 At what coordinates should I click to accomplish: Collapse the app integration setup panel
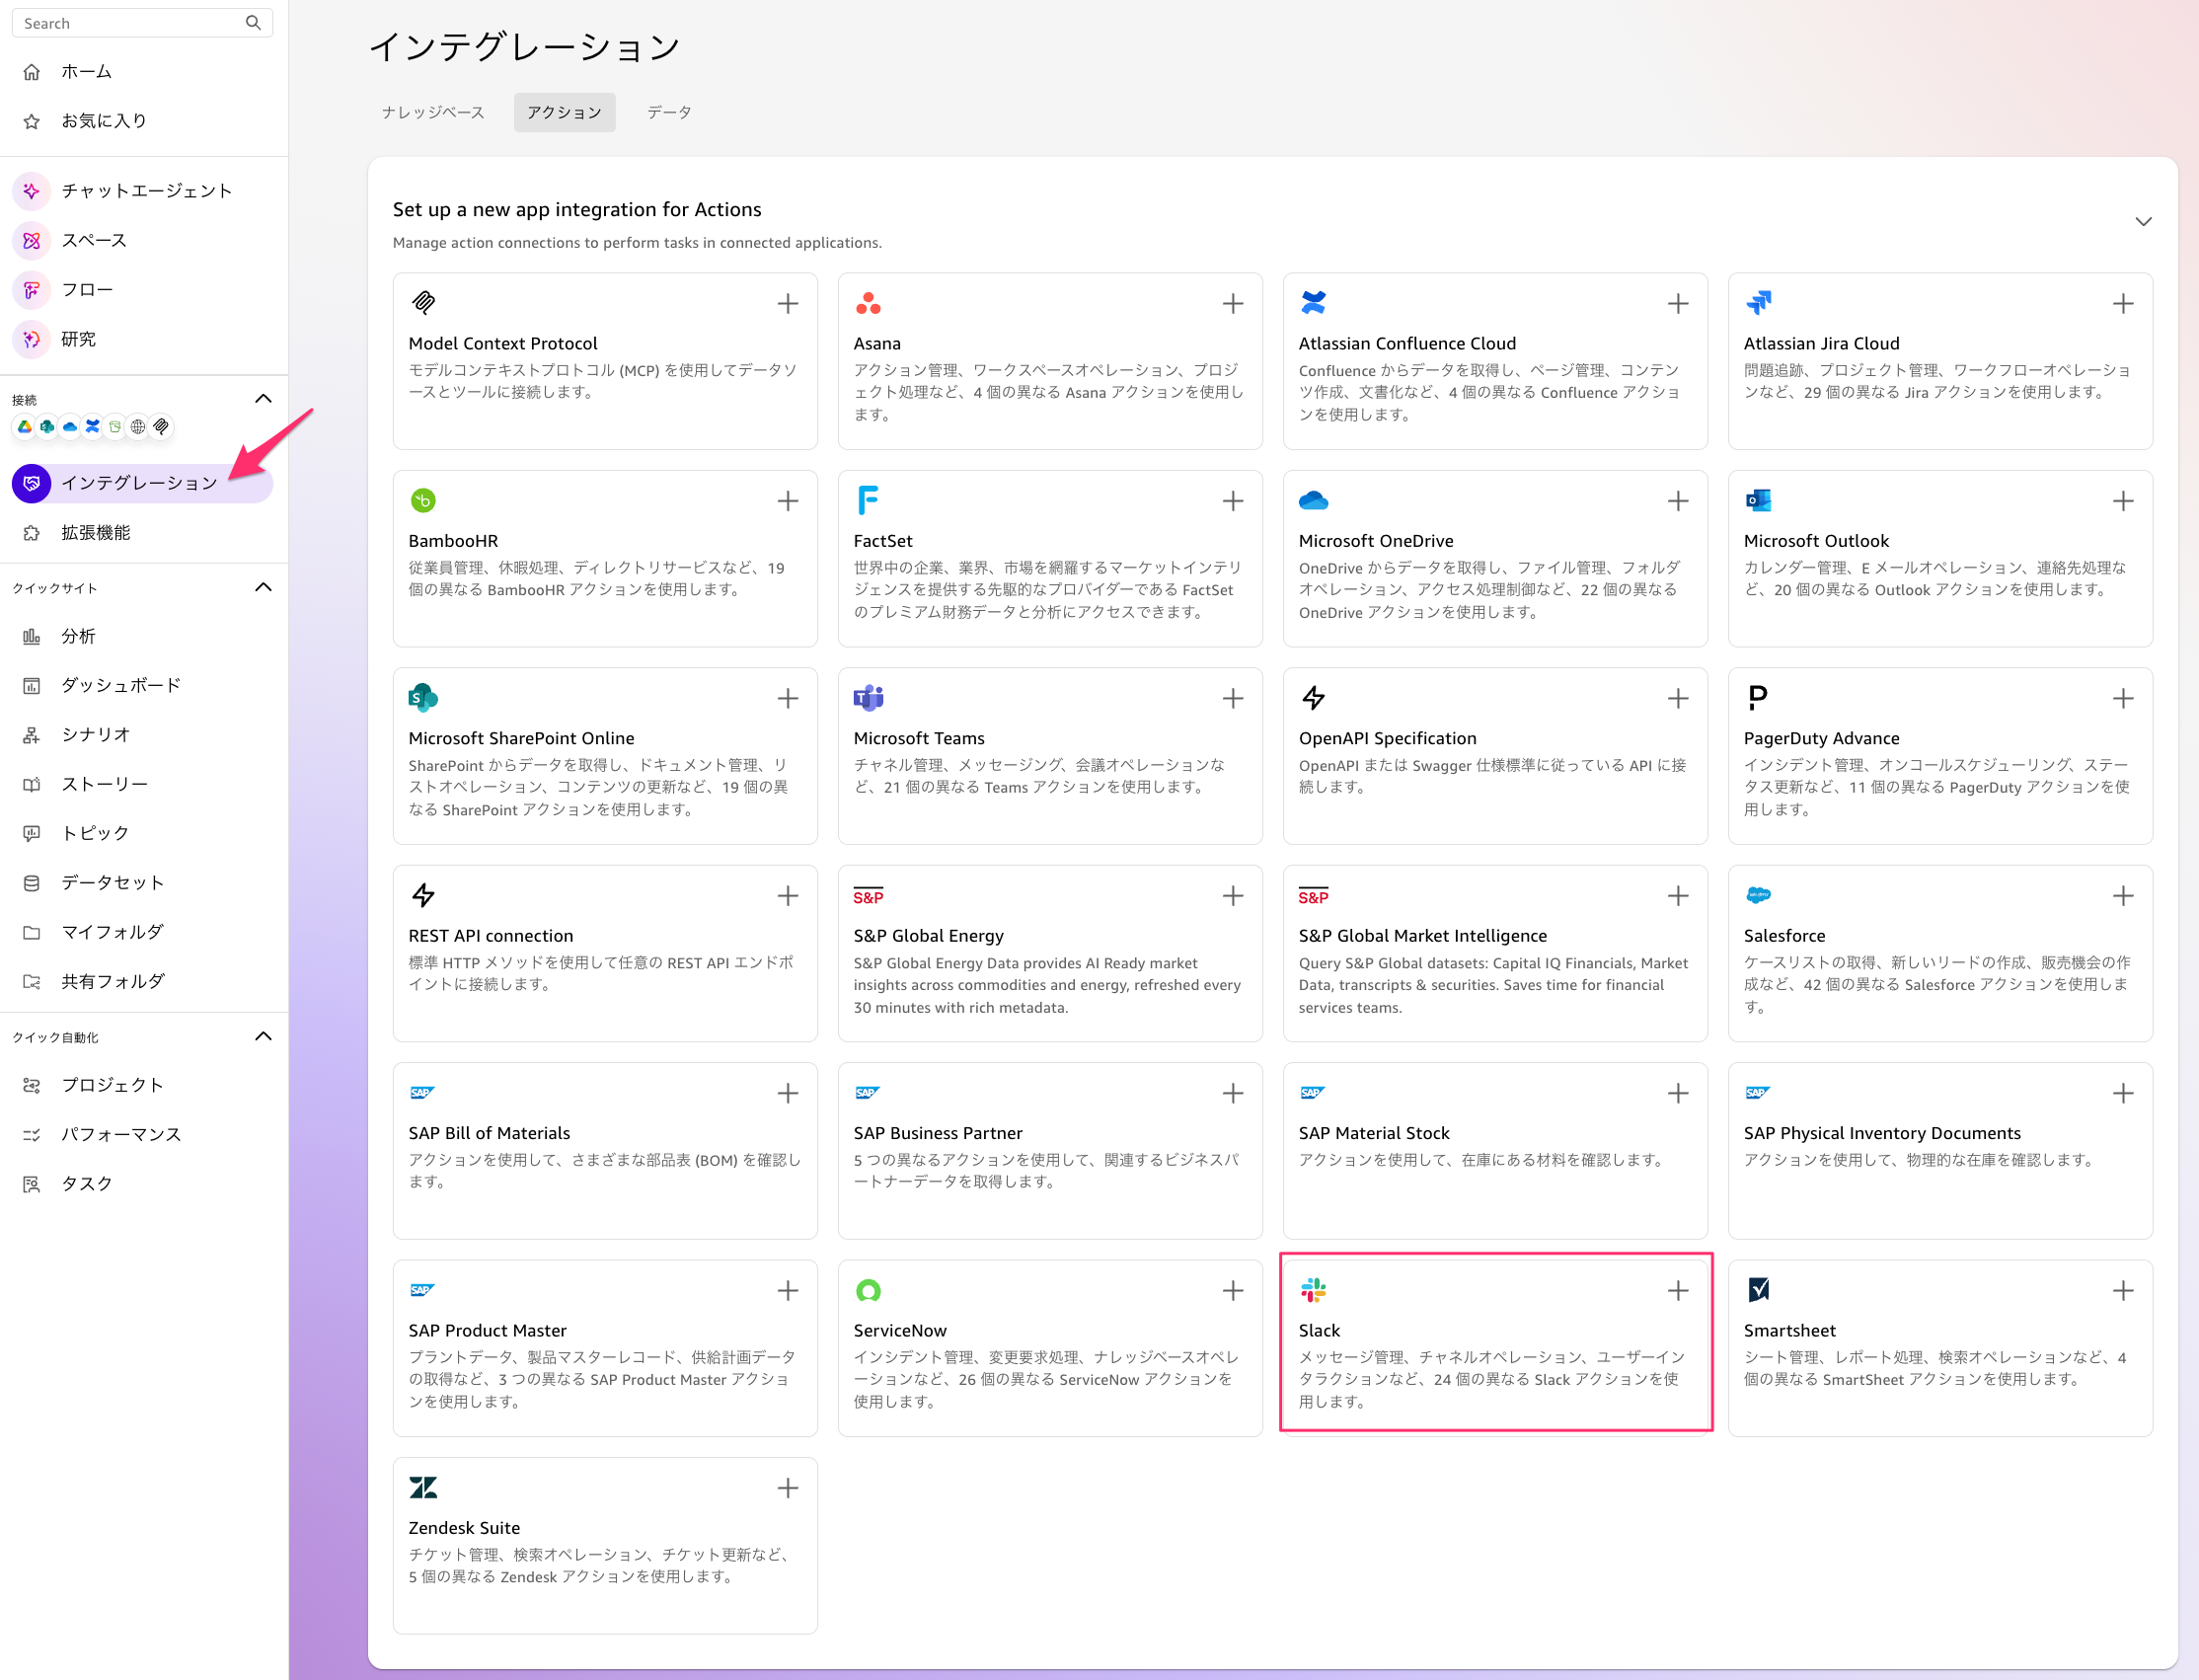2143,221
